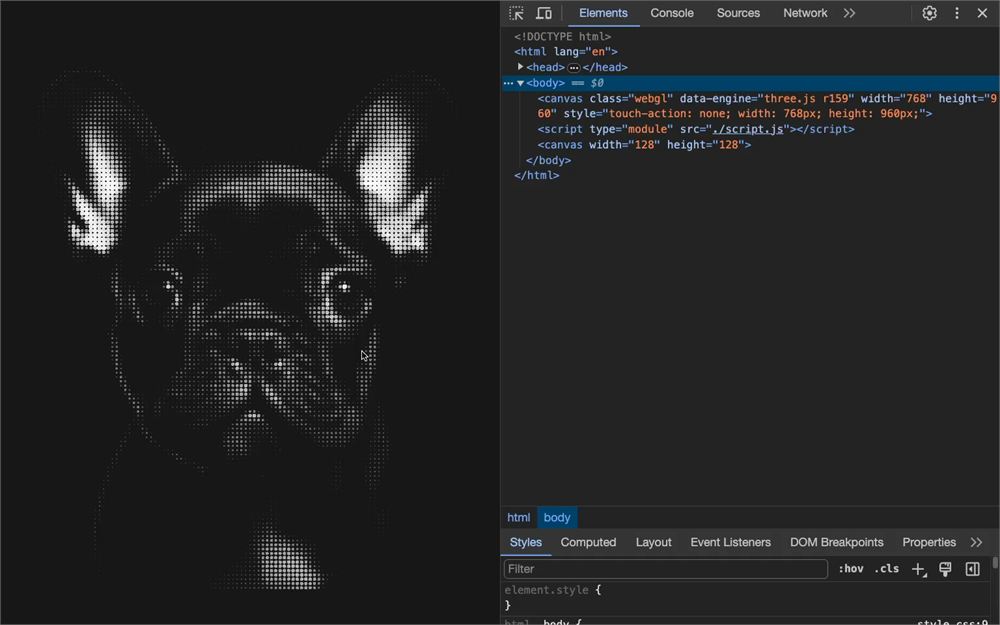Switch to the Network tab
The image size is (1000, 625).
tap(805, 13)
